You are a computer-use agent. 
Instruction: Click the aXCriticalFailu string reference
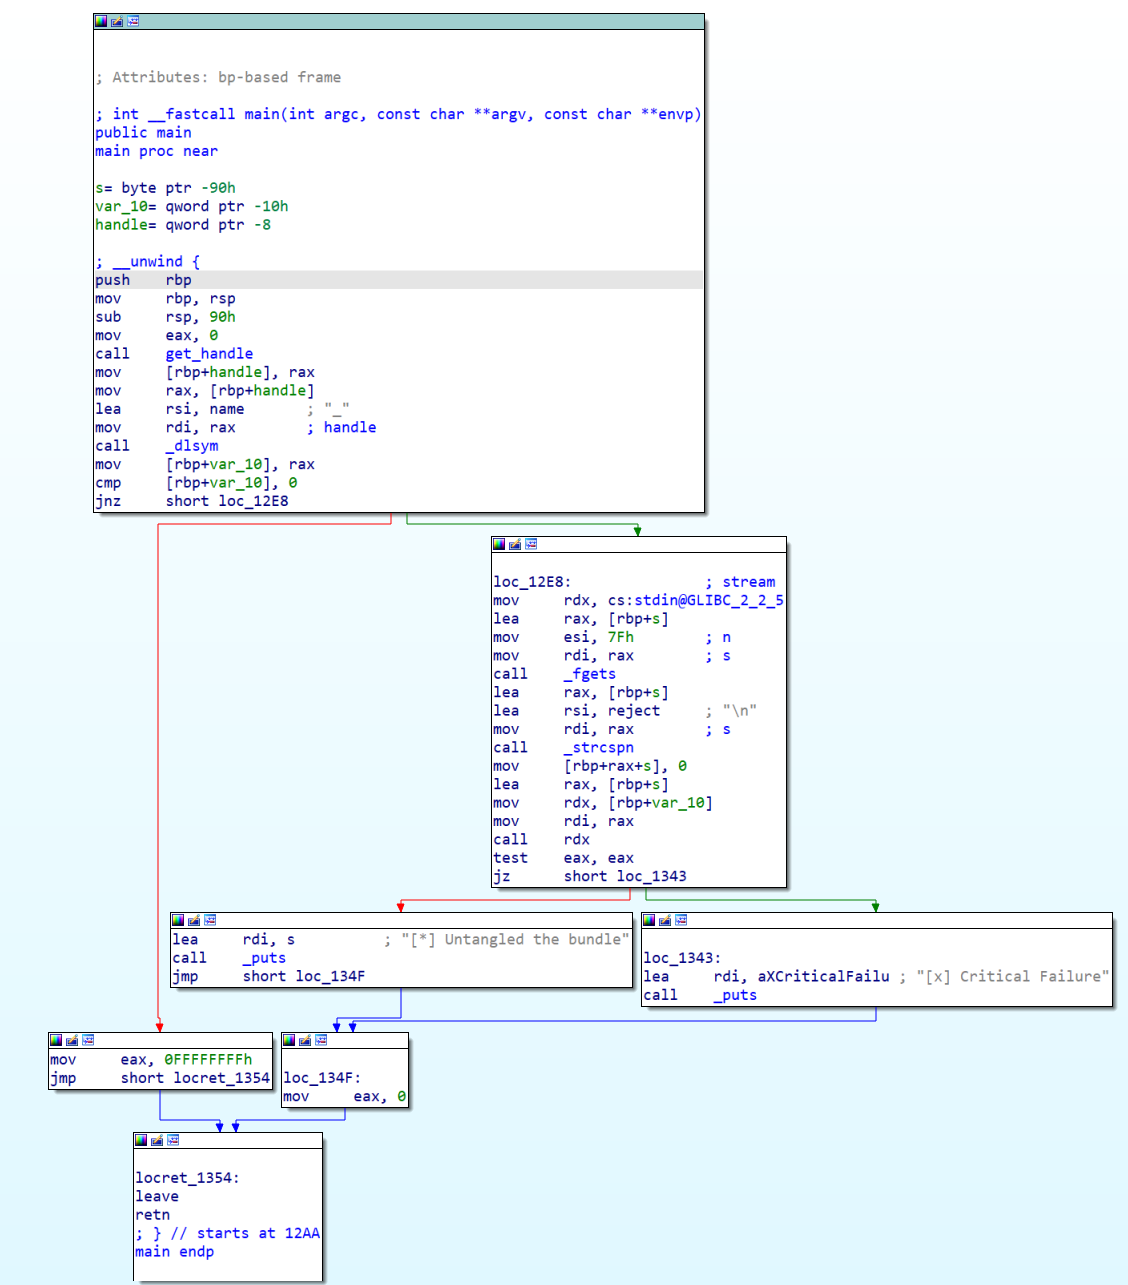801,977
